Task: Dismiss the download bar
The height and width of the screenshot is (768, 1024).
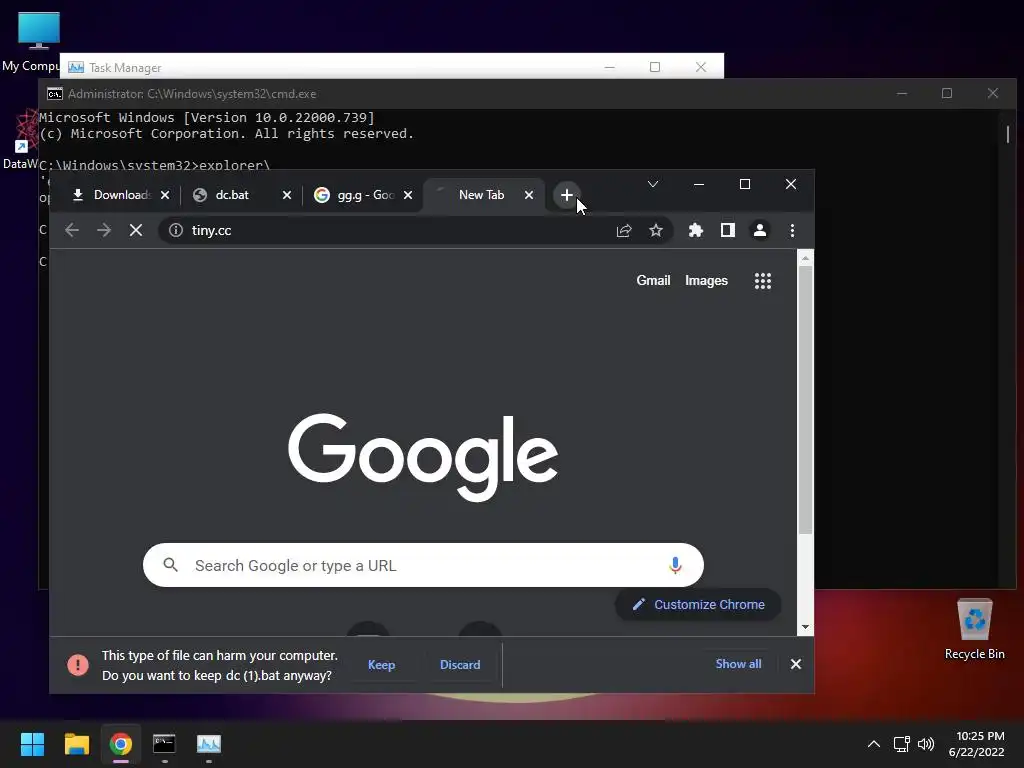Action: point(795,664)
